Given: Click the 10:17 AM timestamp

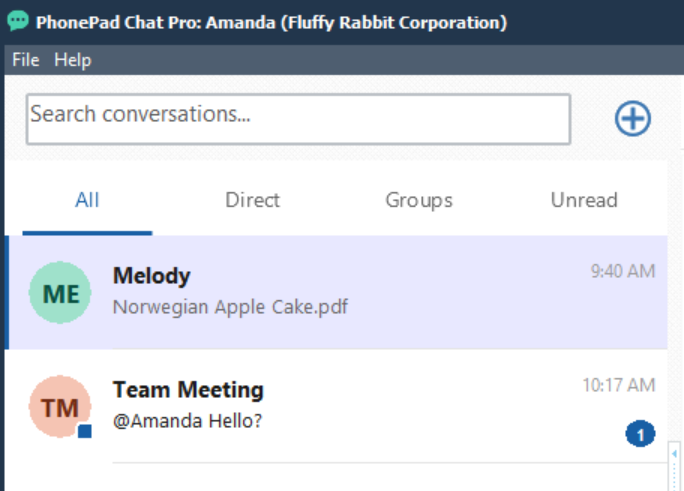Looking at the screenshot, I should (x=619, y=385).
